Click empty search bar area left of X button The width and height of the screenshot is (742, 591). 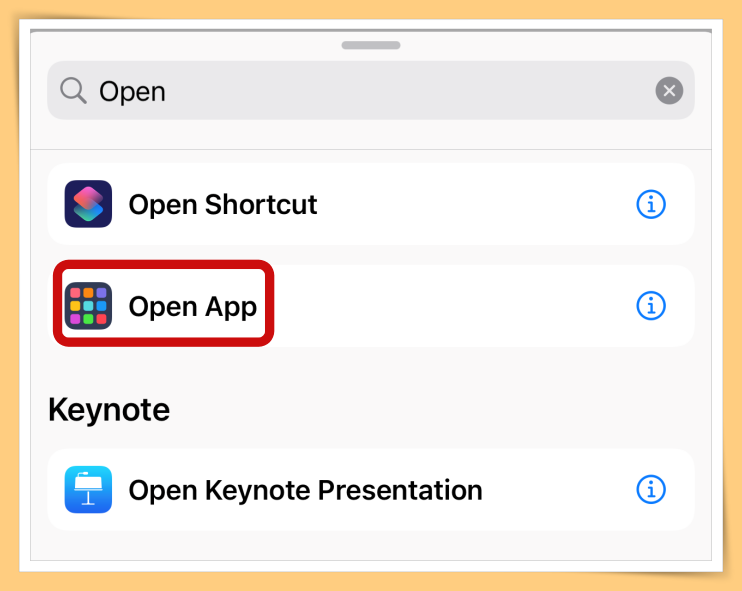407,90
